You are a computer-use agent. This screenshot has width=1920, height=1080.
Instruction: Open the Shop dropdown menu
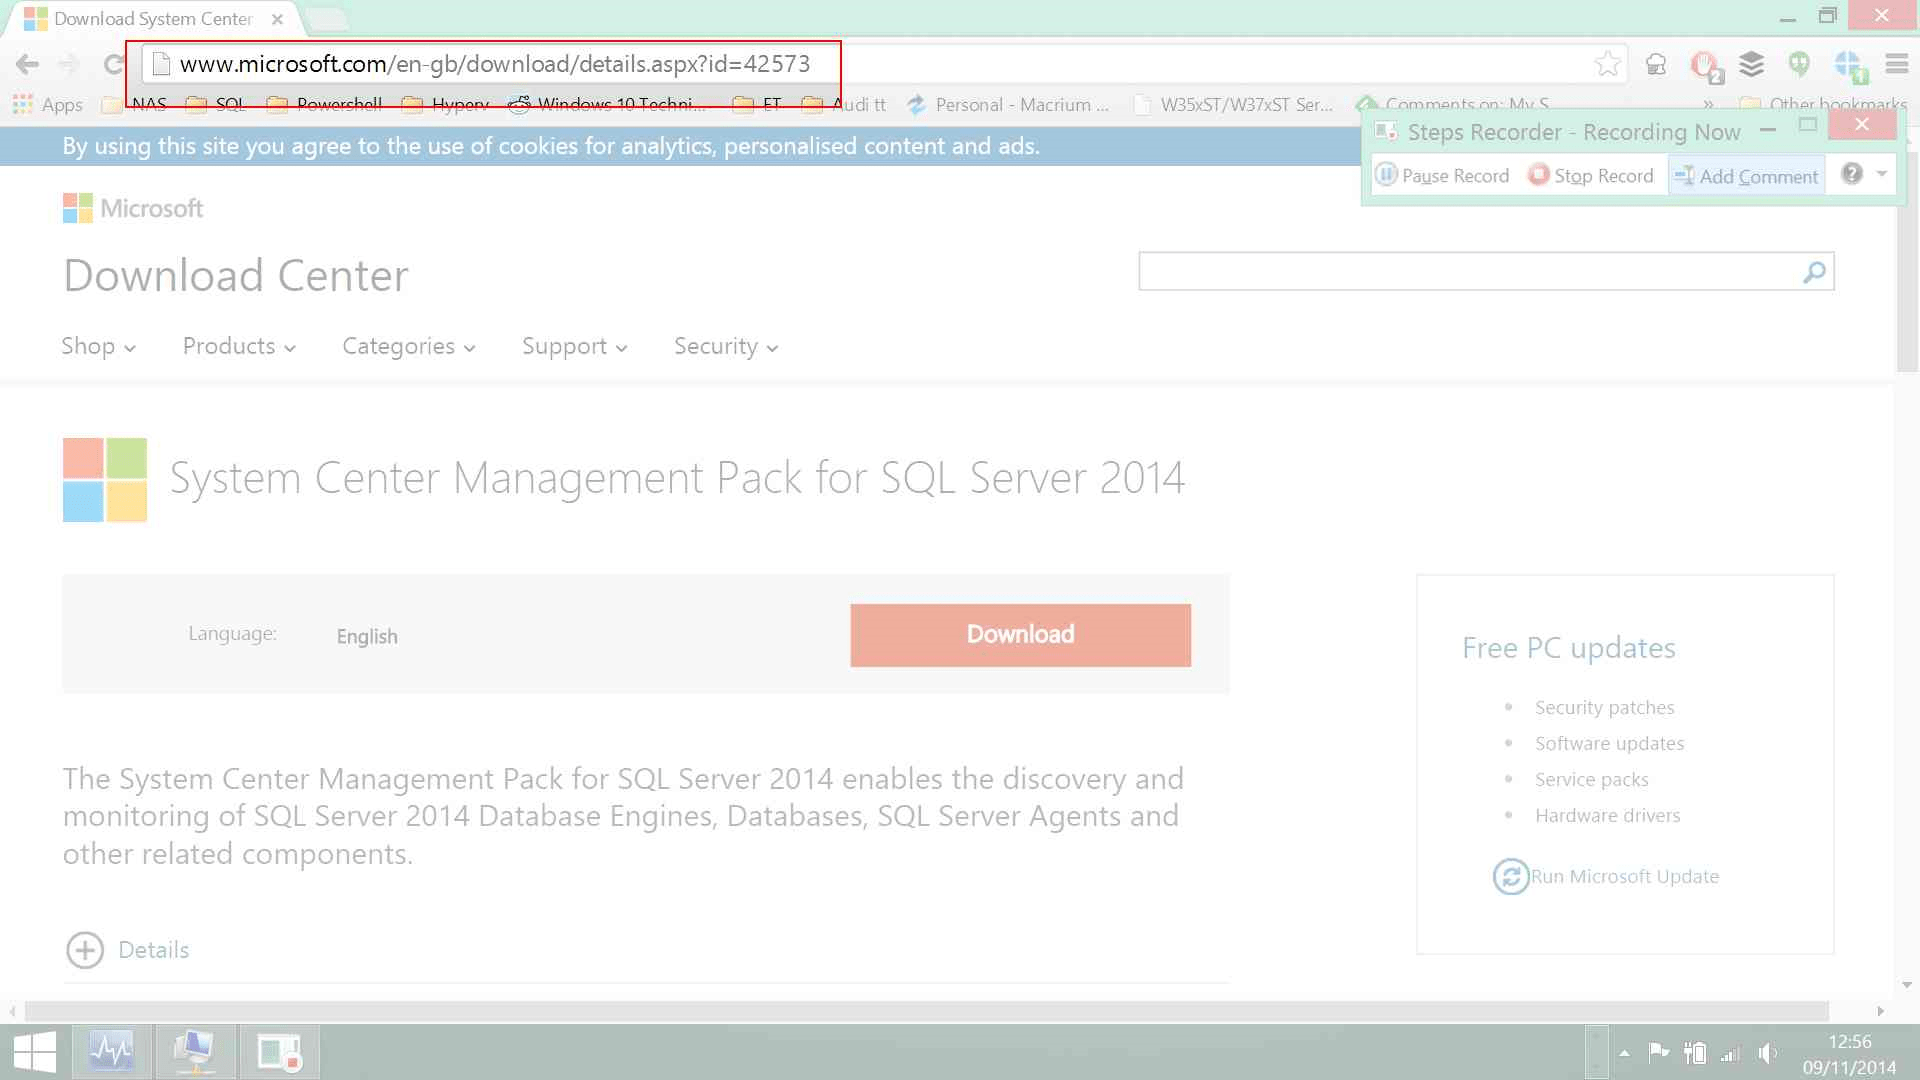(x=98, y=346)
